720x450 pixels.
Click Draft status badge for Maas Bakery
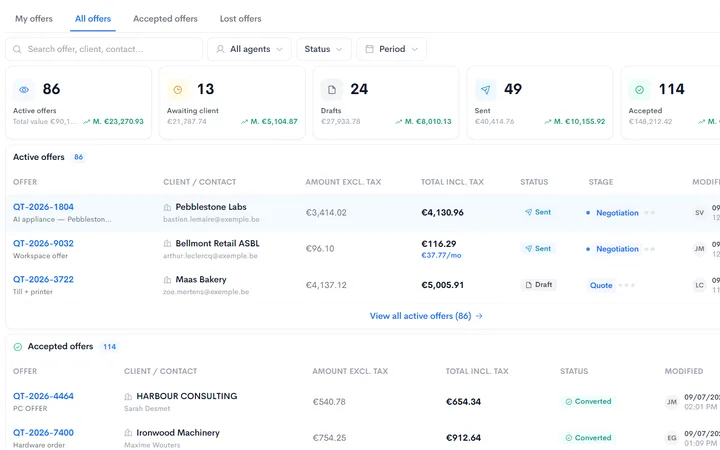pos(539,285)
